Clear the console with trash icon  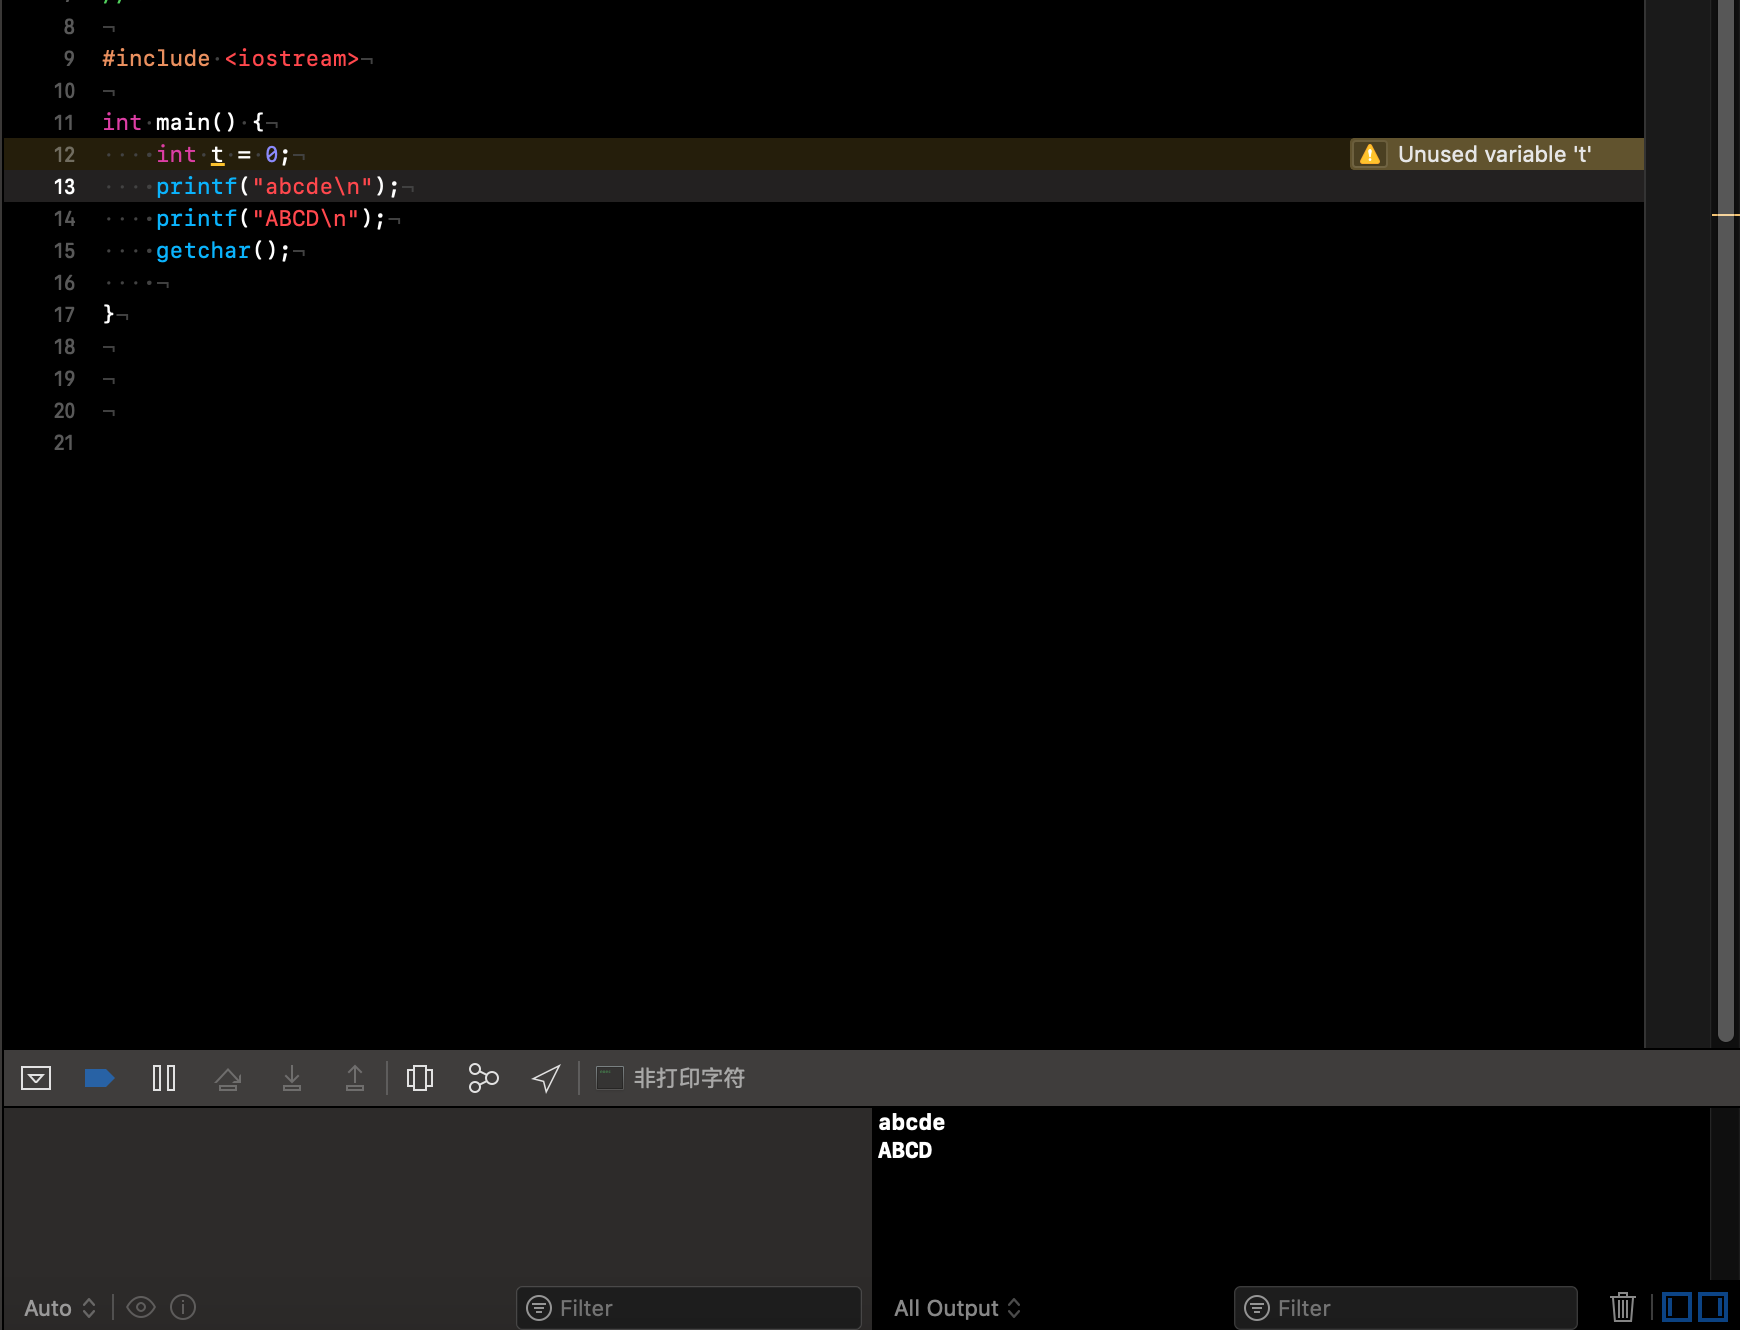[x=1623, y=1307]
